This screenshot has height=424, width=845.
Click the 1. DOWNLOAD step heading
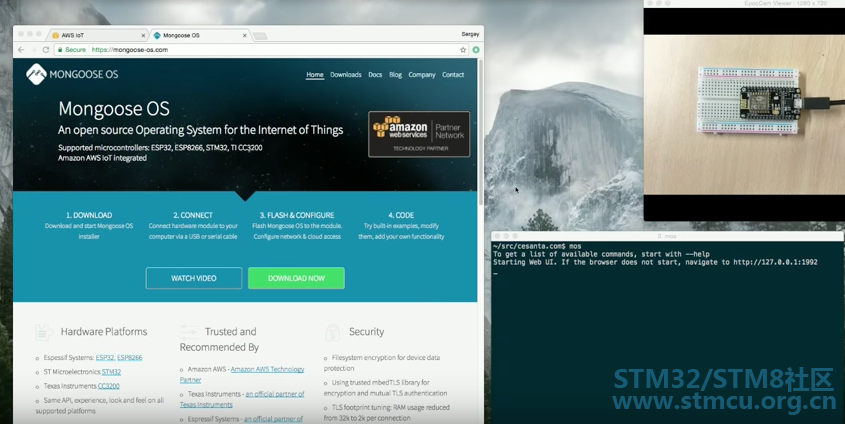point(89,215)
